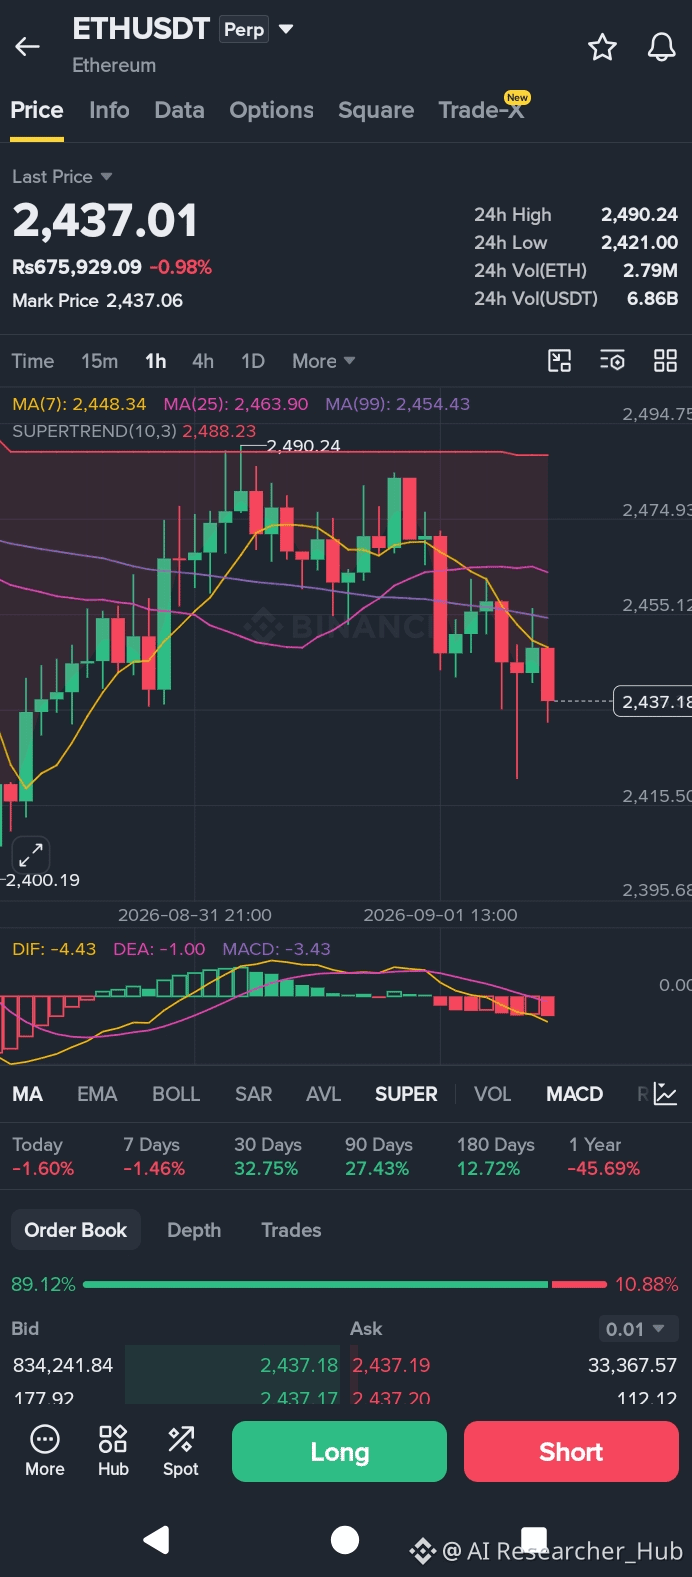Open indicator chart settings icon beside MACD
692x1577 pixels.
[x=666, y=1094]
